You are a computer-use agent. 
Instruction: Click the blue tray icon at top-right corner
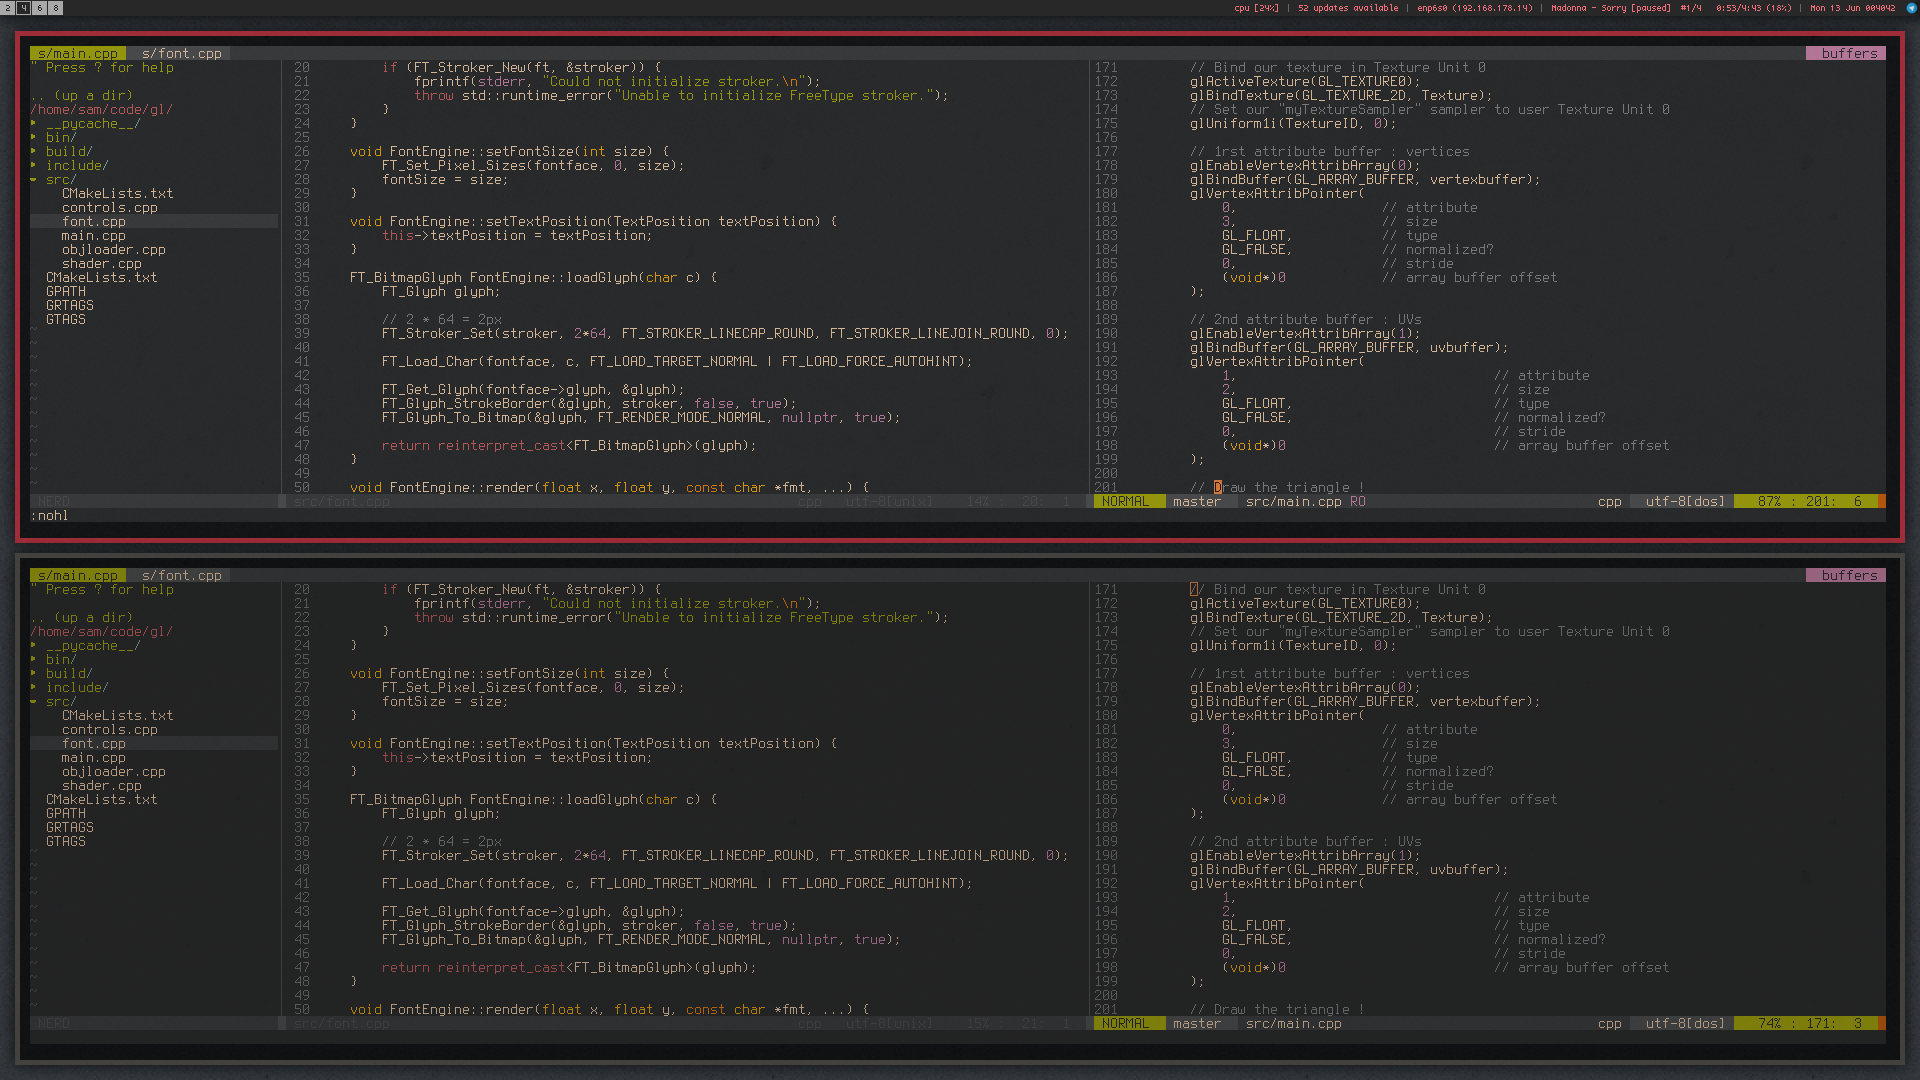click(1911, 8)
